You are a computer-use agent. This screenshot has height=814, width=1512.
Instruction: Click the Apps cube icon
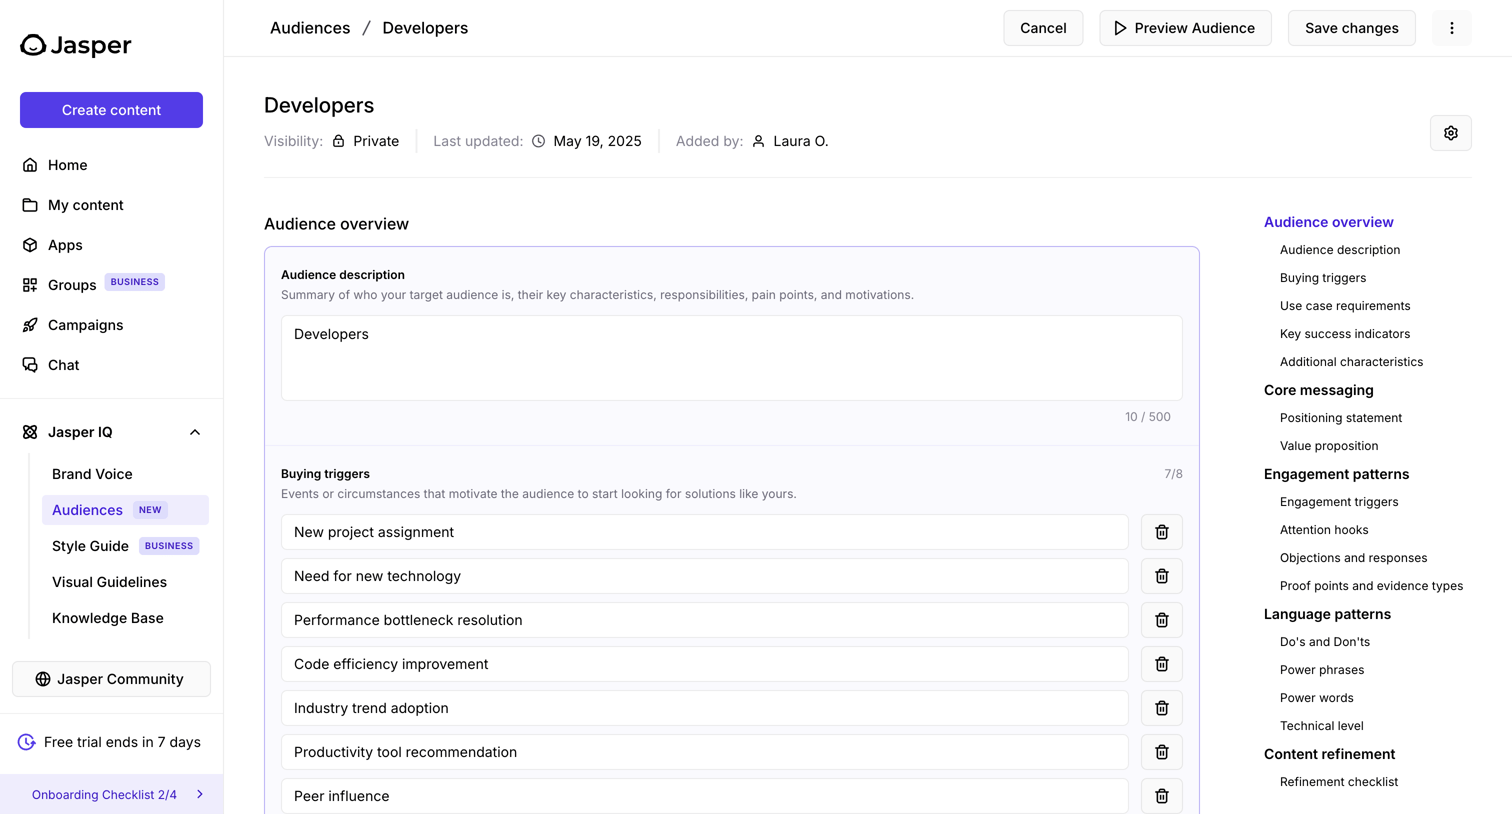coord(30,245)
